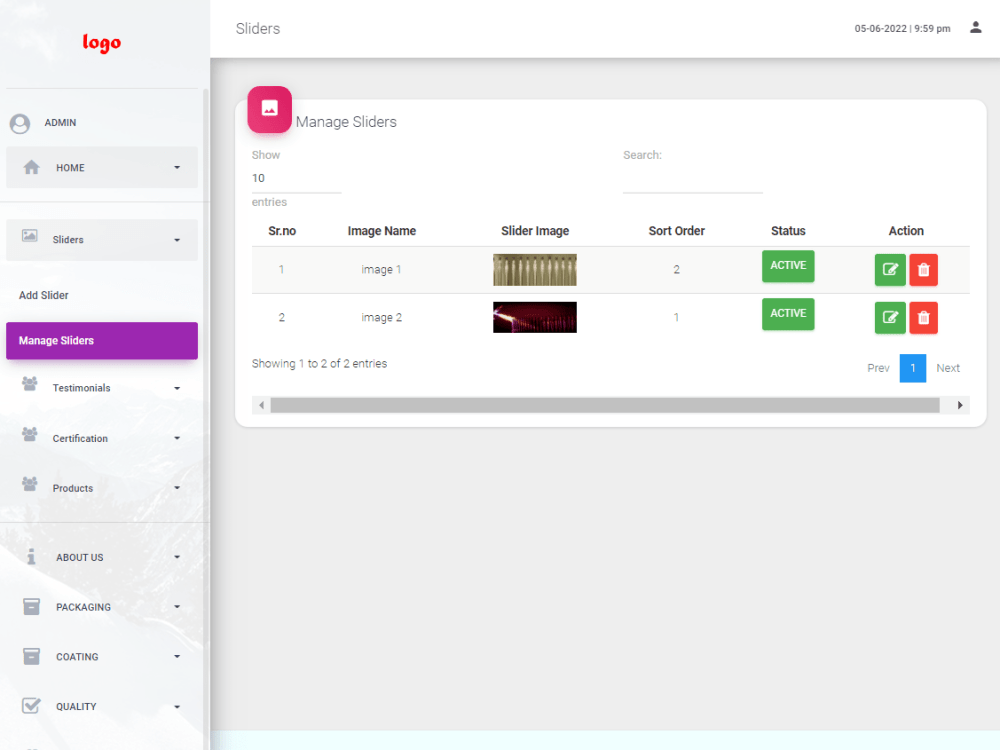Click the pink Manage Sliders image badge

[x=270, y=109]
